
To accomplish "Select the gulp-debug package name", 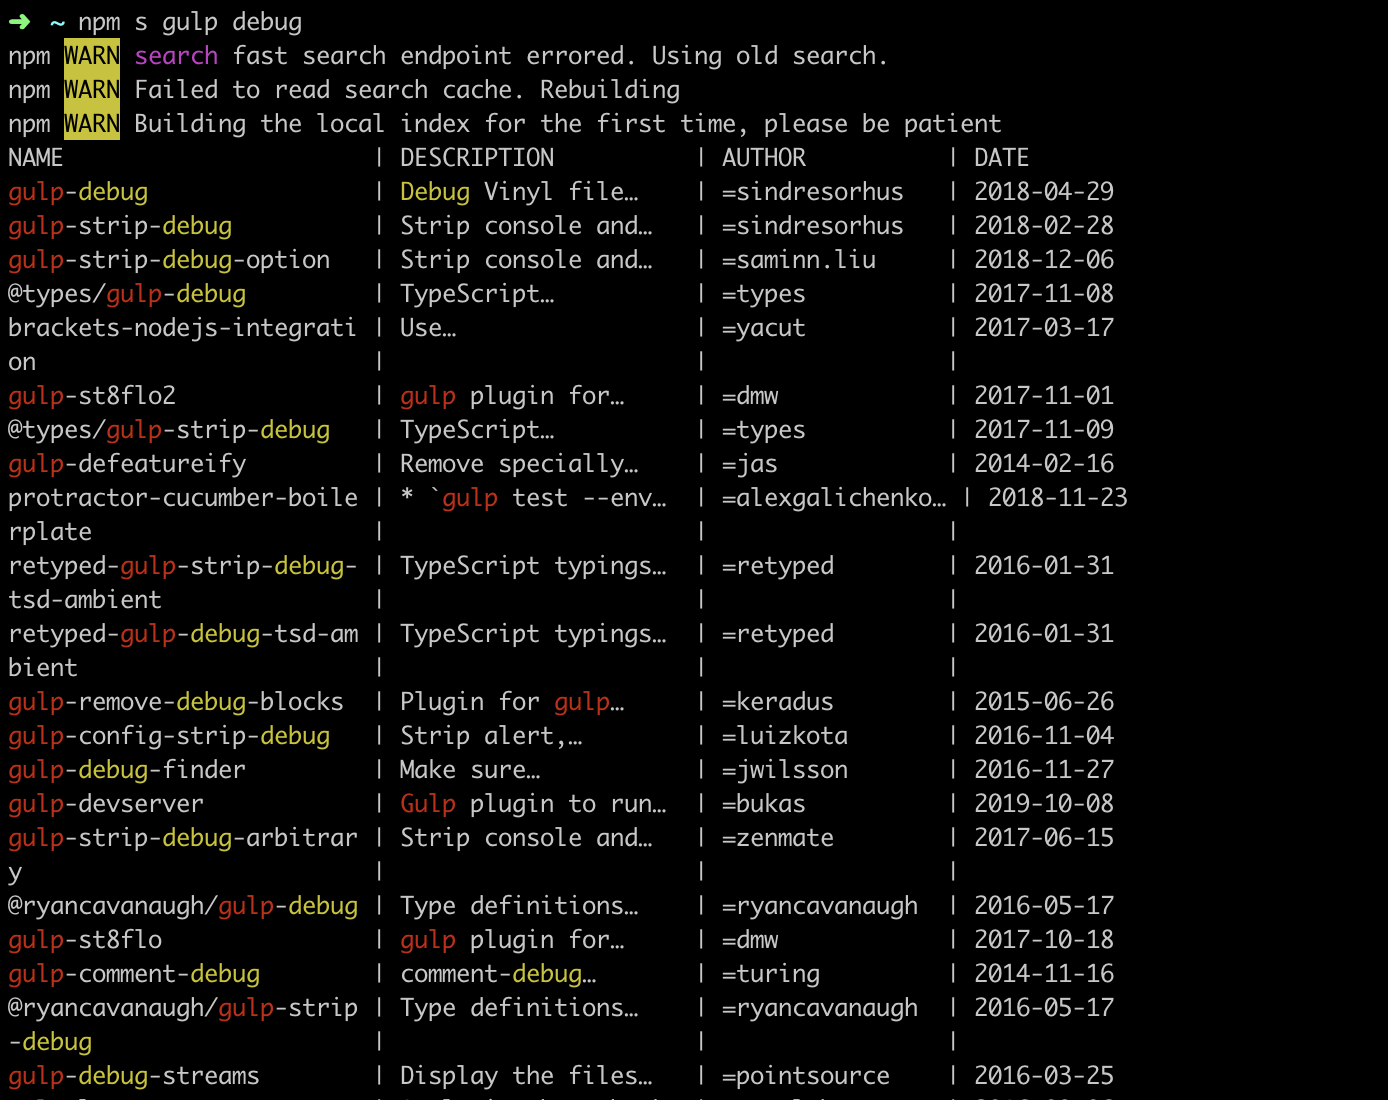I will click(78, 191).
